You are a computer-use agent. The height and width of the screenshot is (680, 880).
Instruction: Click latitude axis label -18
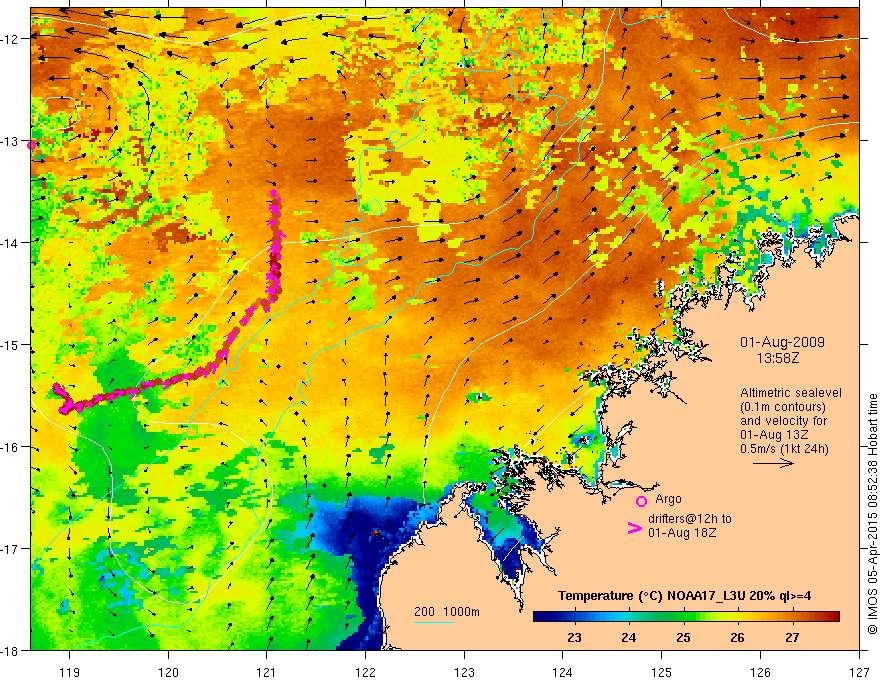tap(10, 651)
